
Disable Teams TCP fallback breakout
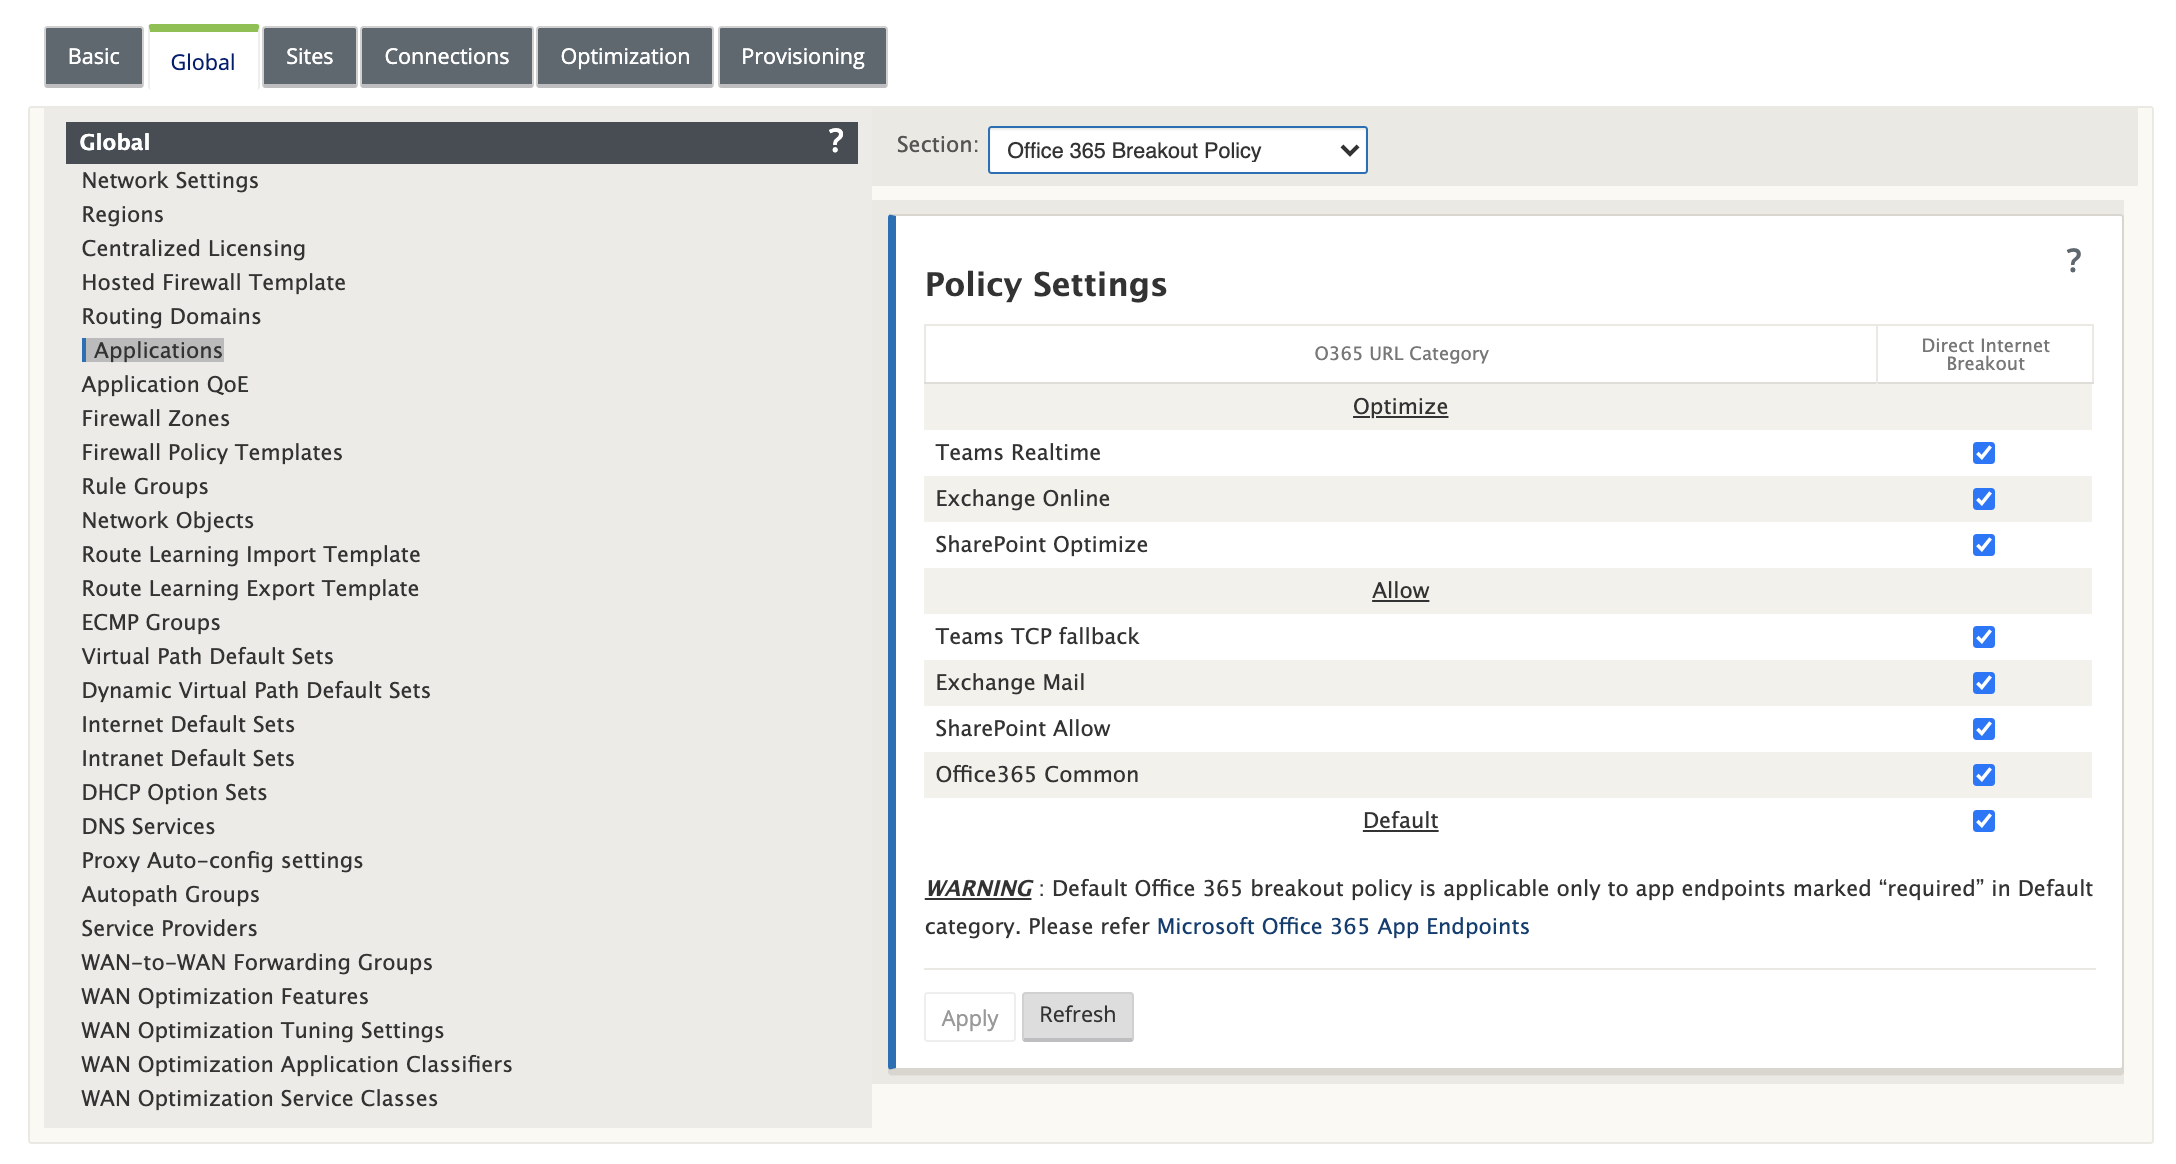pyautogui.click(x=1984, y=637)
